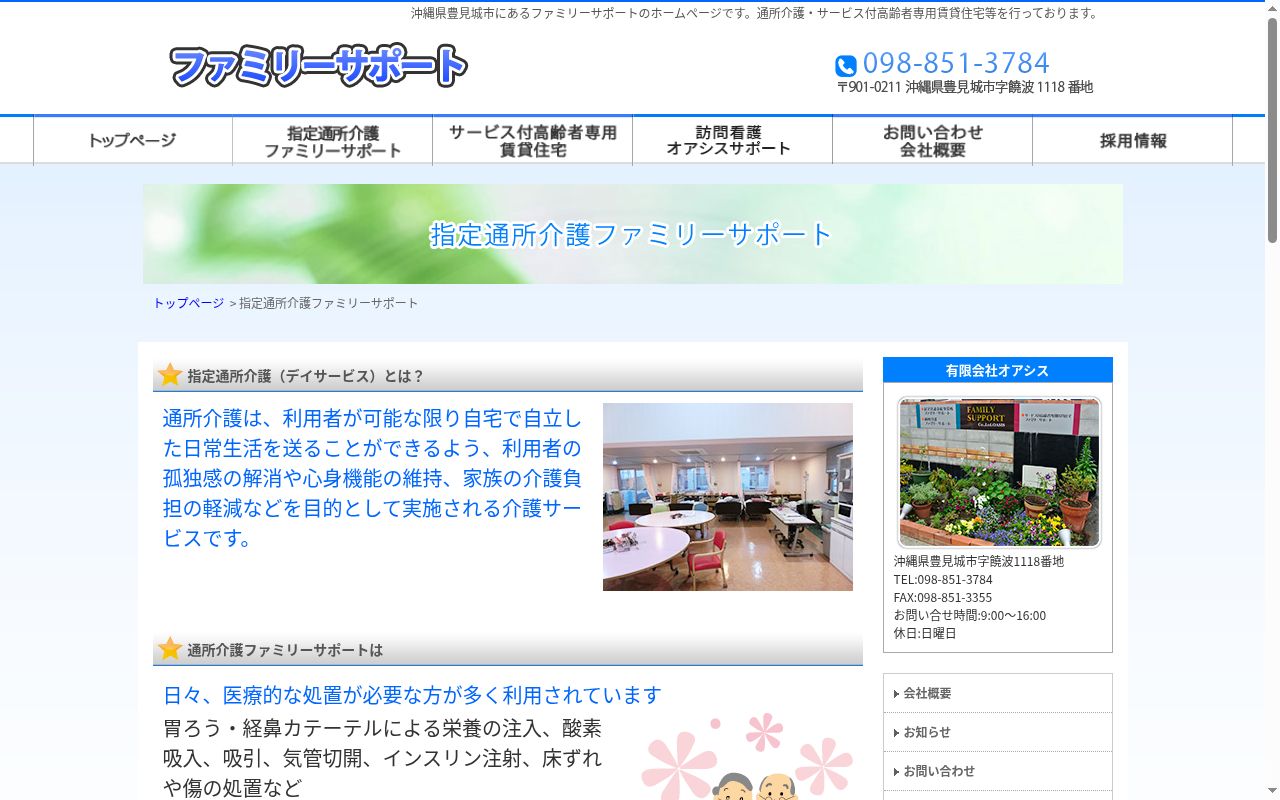The image size is (1280, 800).
Task: Open the お知らせ sidebar link
Action: tap(998, 732)
